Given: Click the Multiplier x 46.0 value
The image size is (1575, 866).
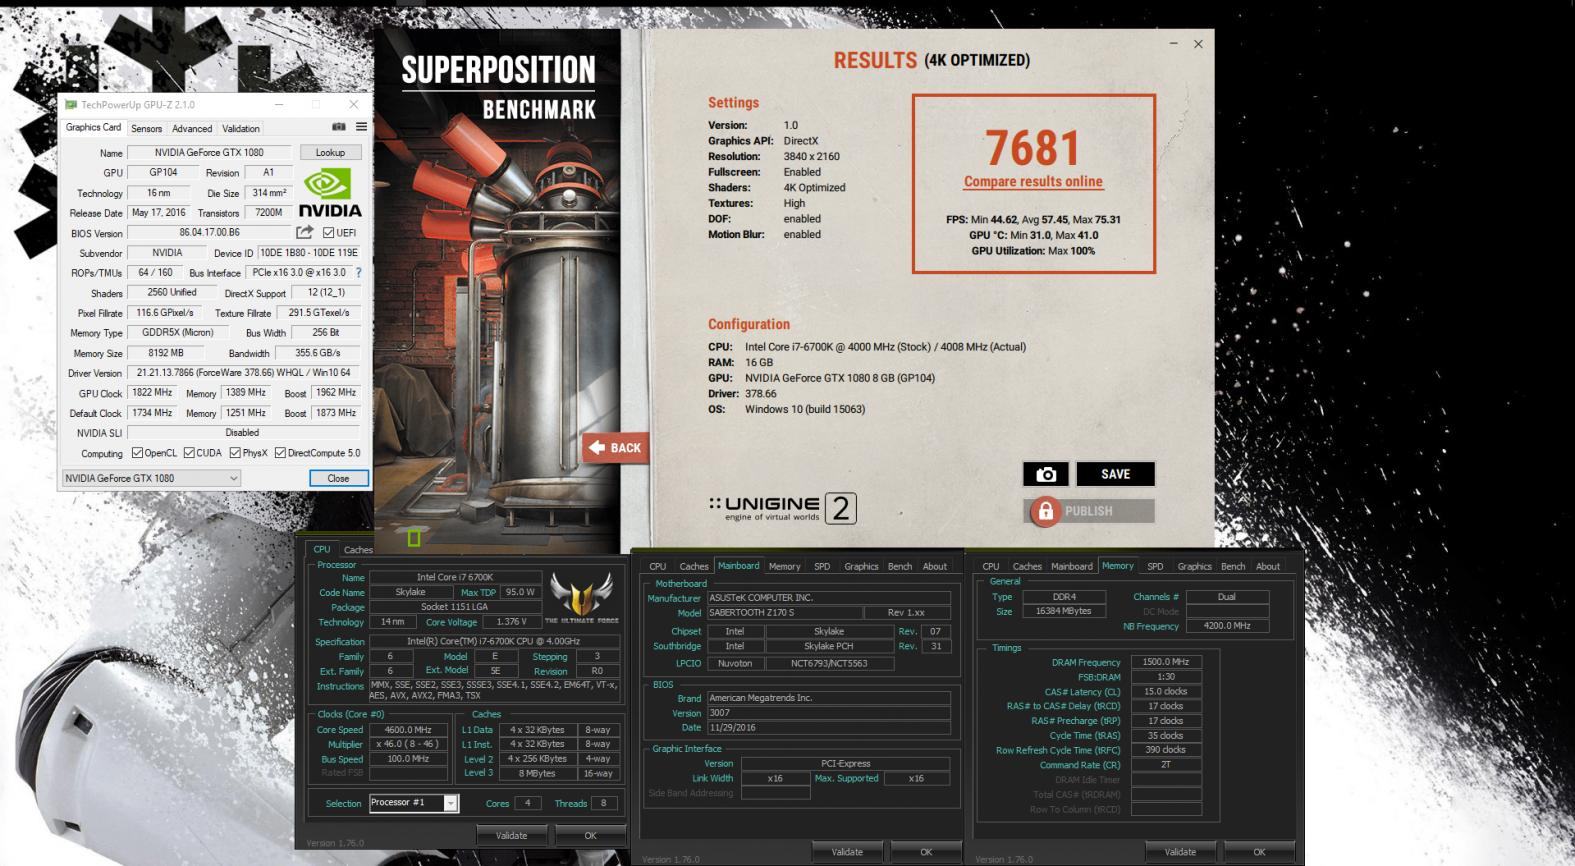Looking at the screenshot, I should (x=408, y=744).
